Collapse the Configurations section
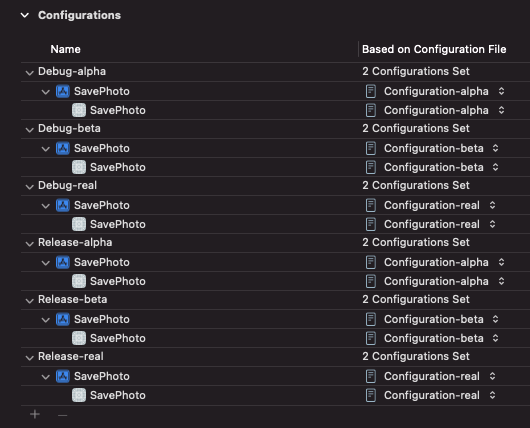Screen dimensions: 530x428 click(x=25, y=15)
